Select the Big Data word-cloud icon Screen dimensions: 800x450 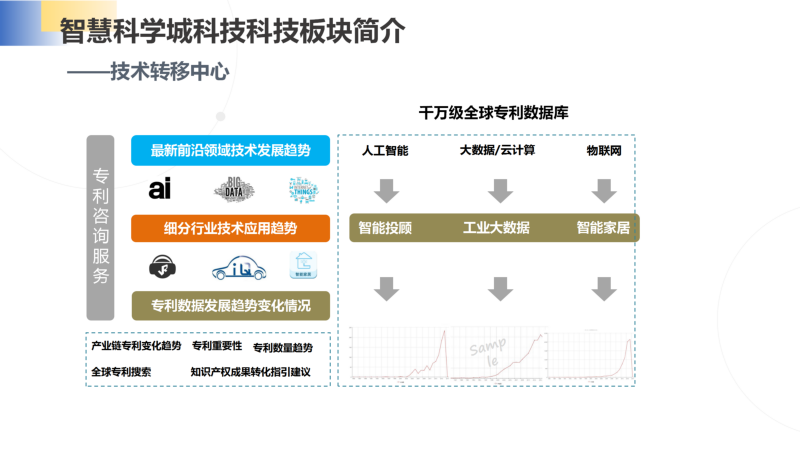234,190
